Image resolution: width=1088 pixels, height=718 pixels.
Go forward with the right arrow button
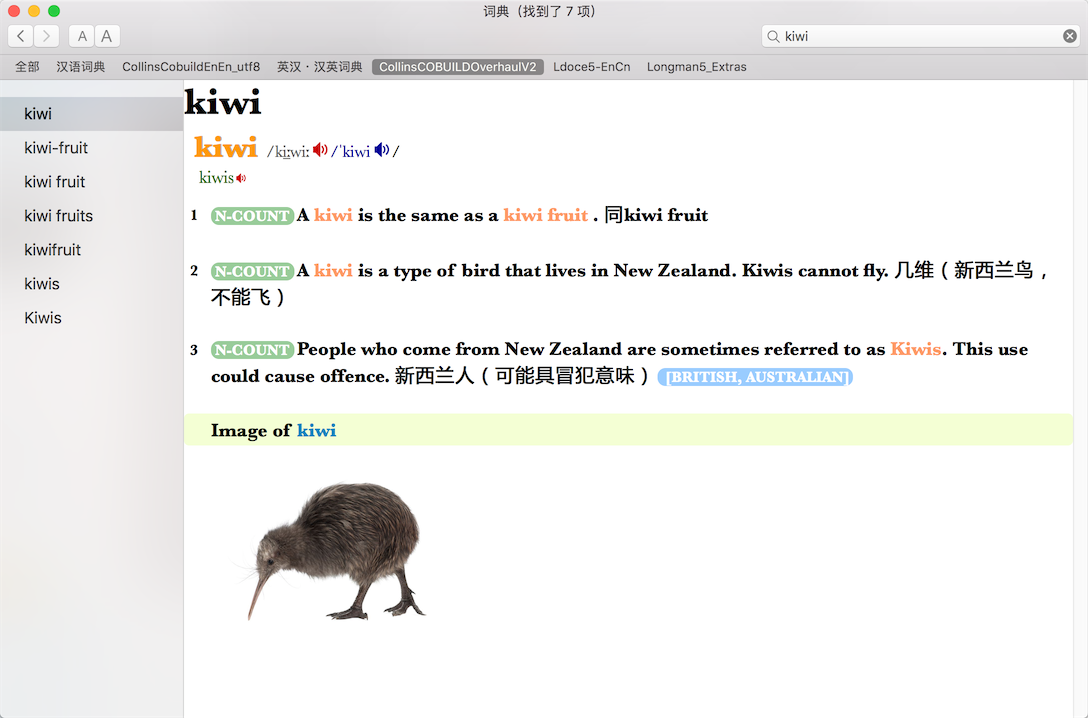point(46,36)
